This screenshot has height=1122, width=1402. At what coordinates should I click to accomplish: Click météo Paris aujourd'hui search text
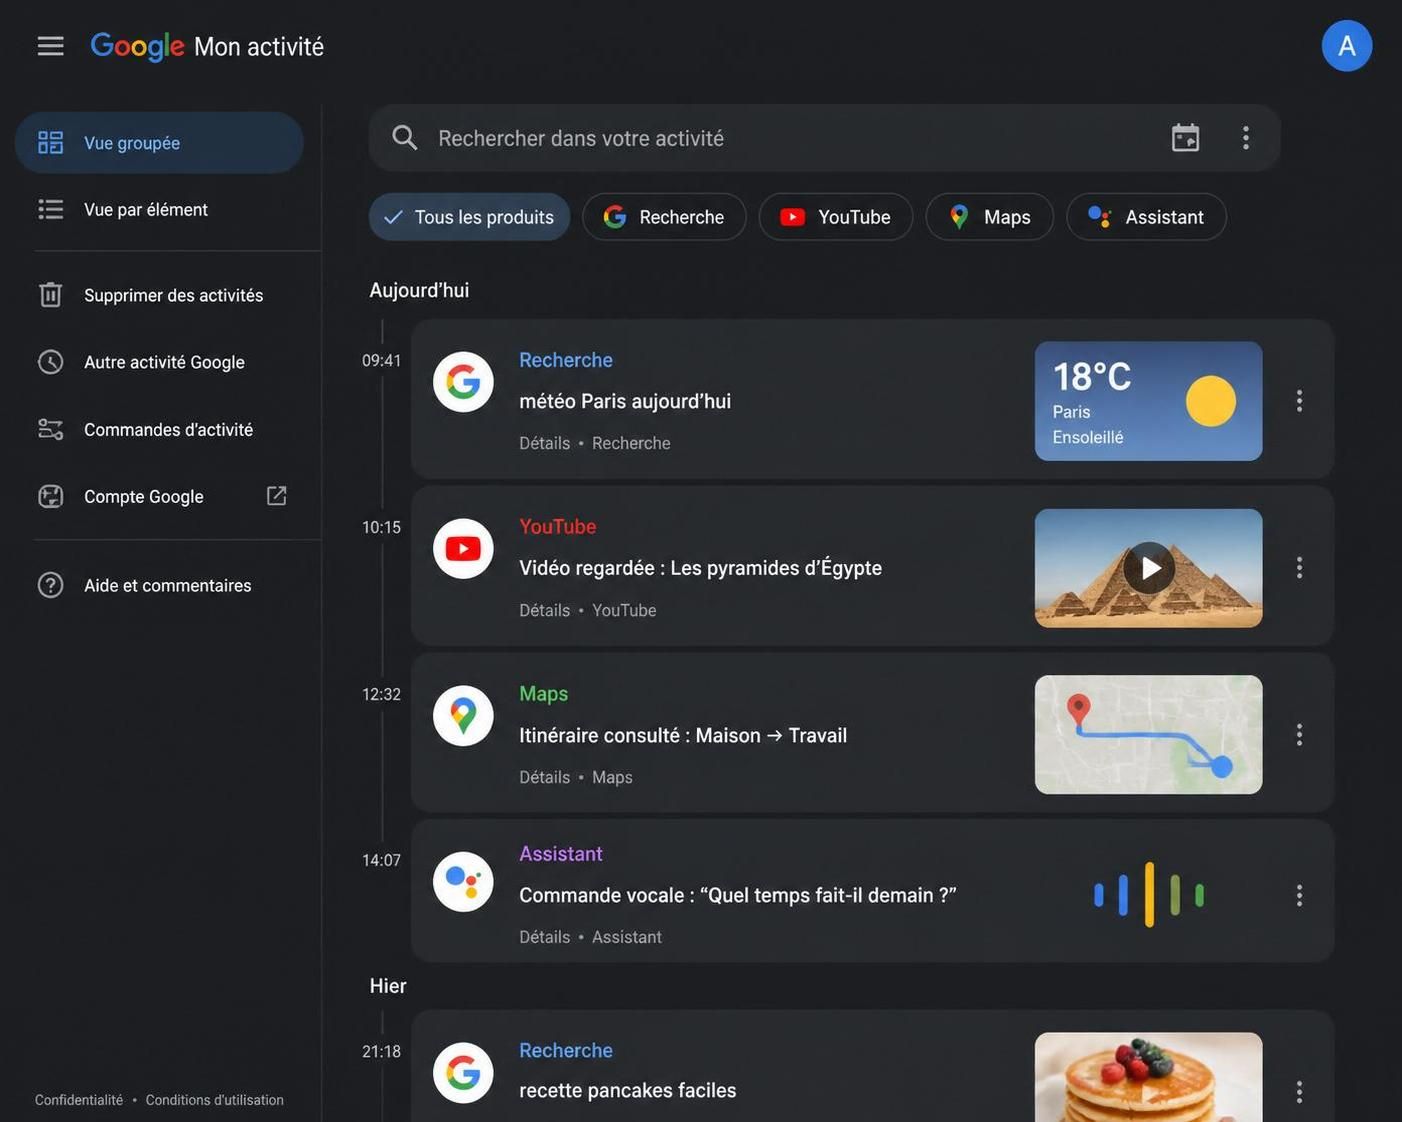[625, 401]
